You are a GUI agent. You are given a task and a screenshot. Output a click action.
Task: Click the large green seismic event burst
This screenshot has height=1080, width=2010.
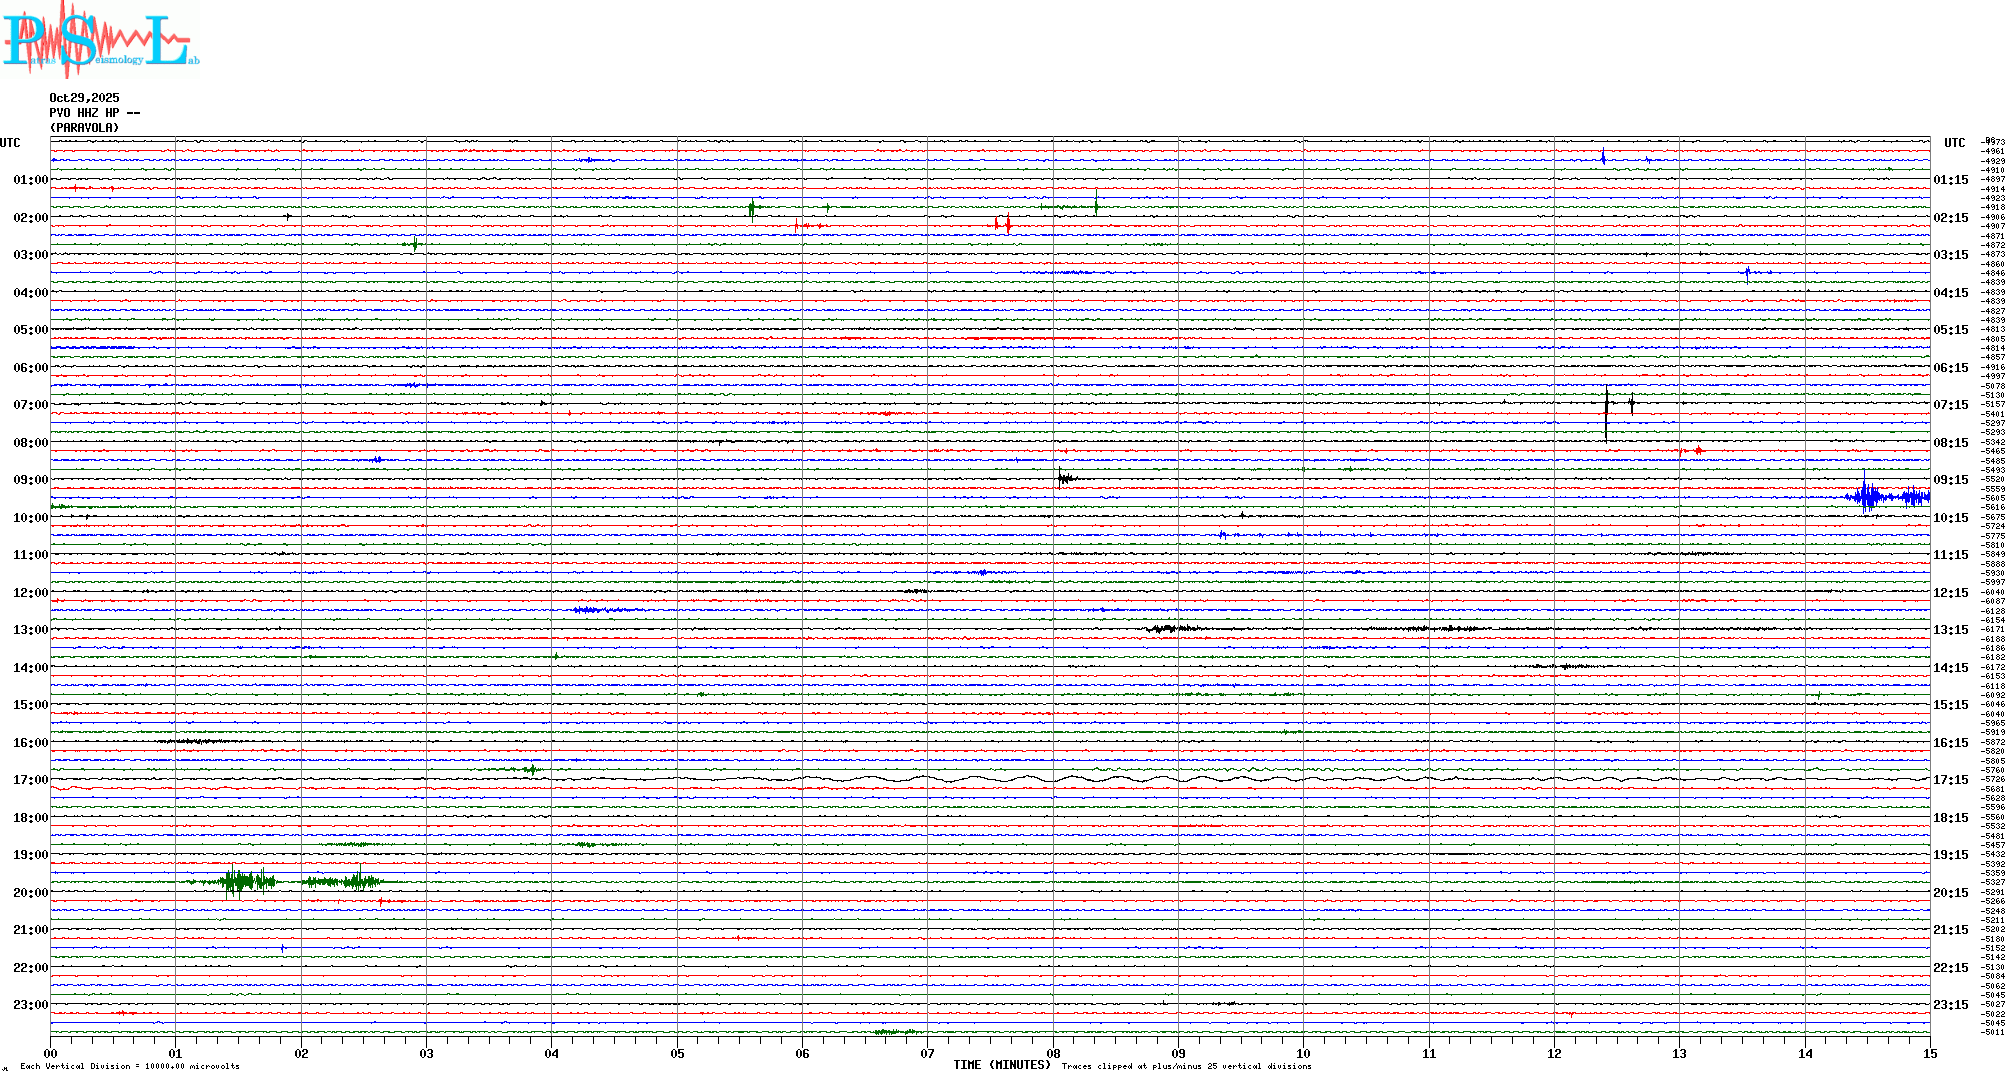[238, 882]
